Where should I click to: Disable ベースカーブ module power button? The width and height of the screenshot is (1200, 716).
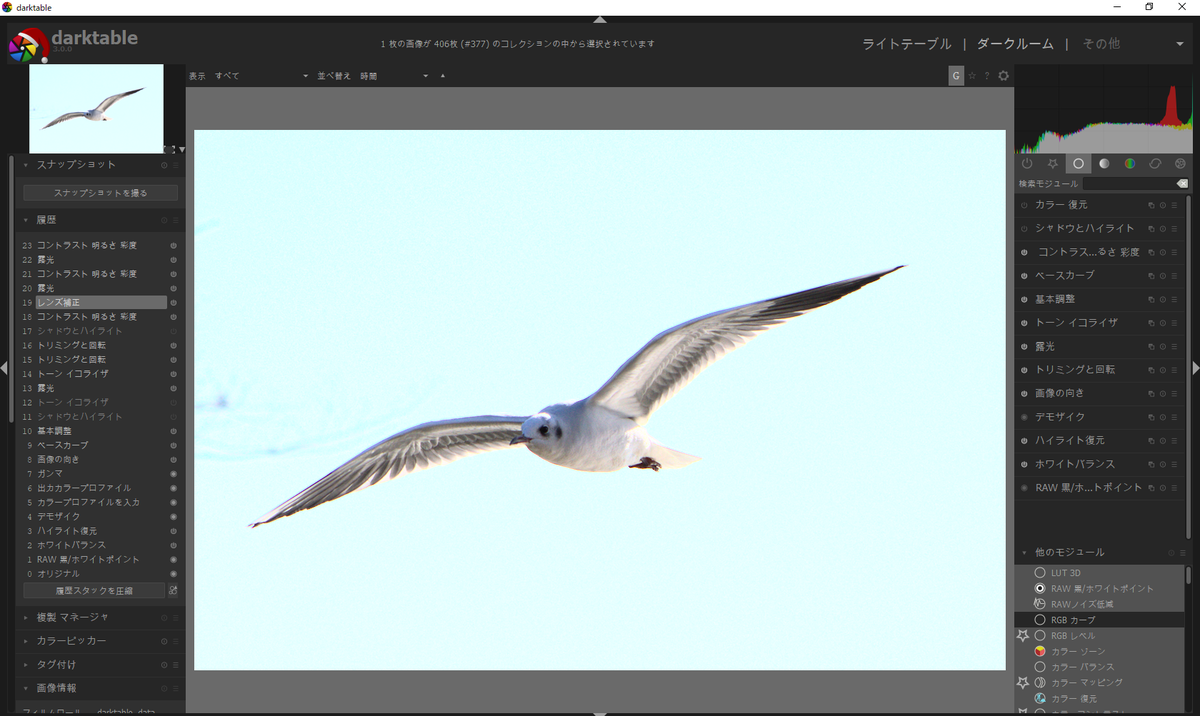click(1024, 275)
